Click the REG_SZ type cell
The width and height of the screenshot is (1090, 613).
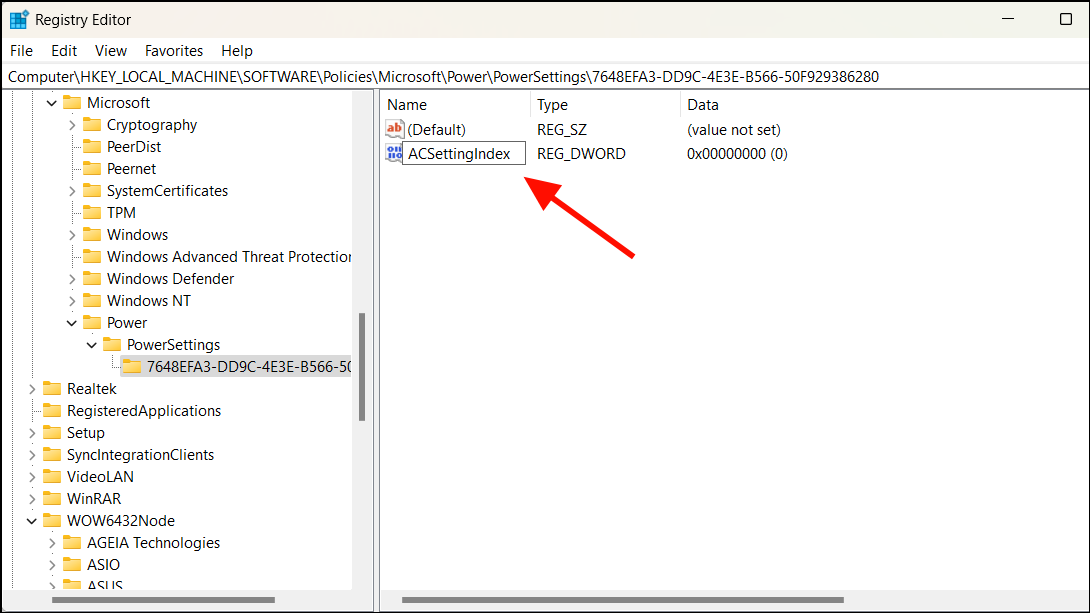point(562,130)
